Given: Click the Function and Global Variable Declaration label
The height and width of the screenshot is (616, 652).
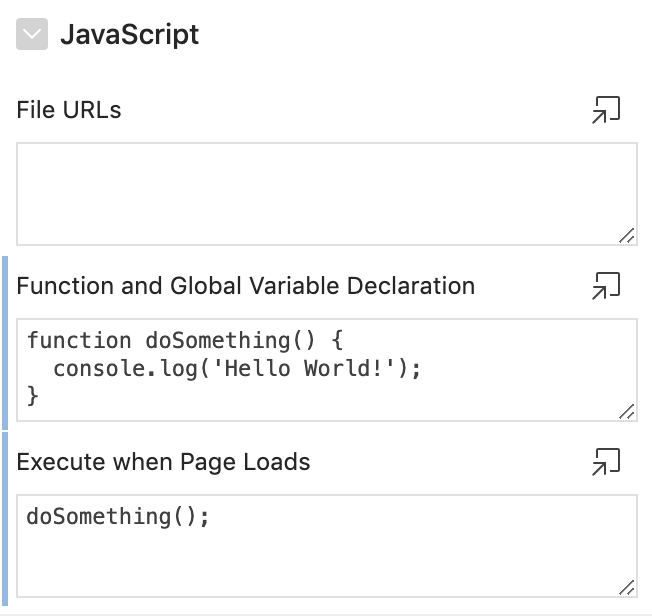Looking at the screenshot, I should coord(245,286).
